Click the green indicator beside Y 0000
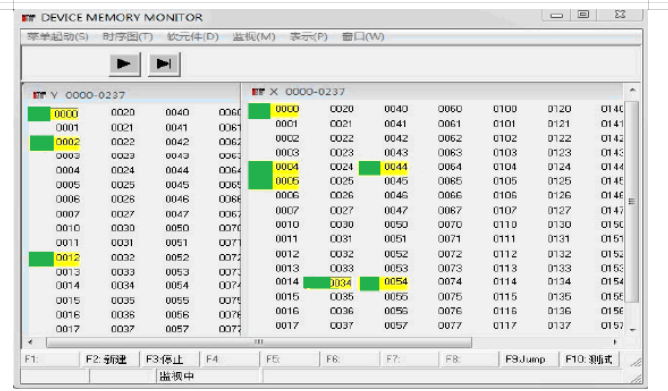This screenshot has width=668, height=391. click(39, 114)
